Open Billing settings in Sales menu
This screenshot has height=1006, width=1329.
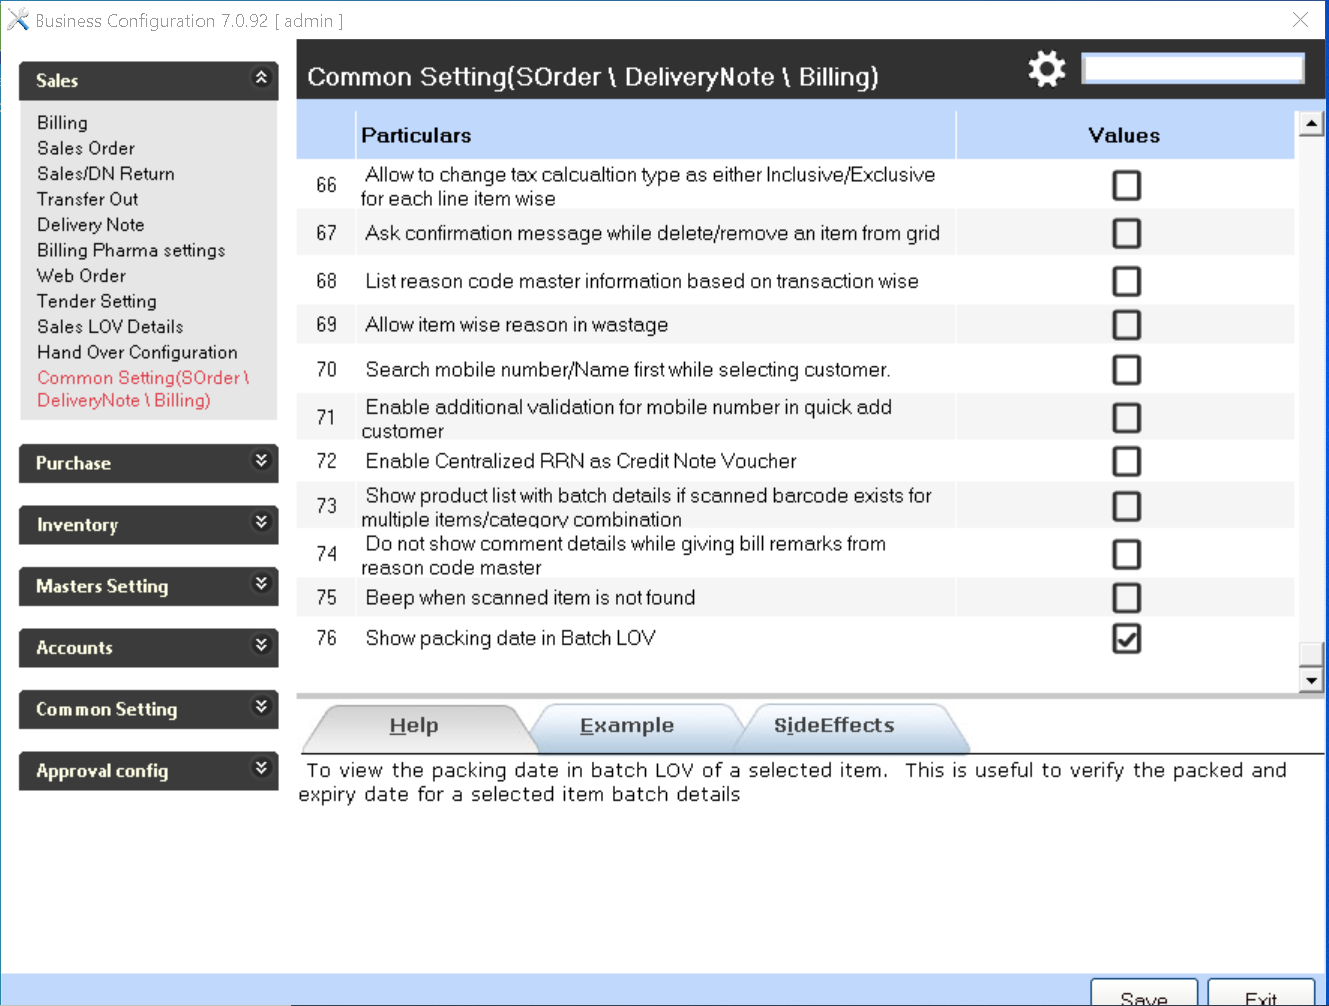tap(62, 123)
